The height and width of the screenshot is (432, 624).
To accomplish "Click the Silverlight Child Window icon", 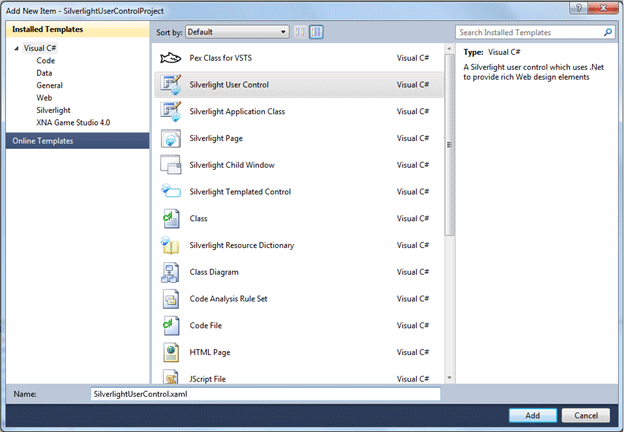I will click(x=171, y=165).
